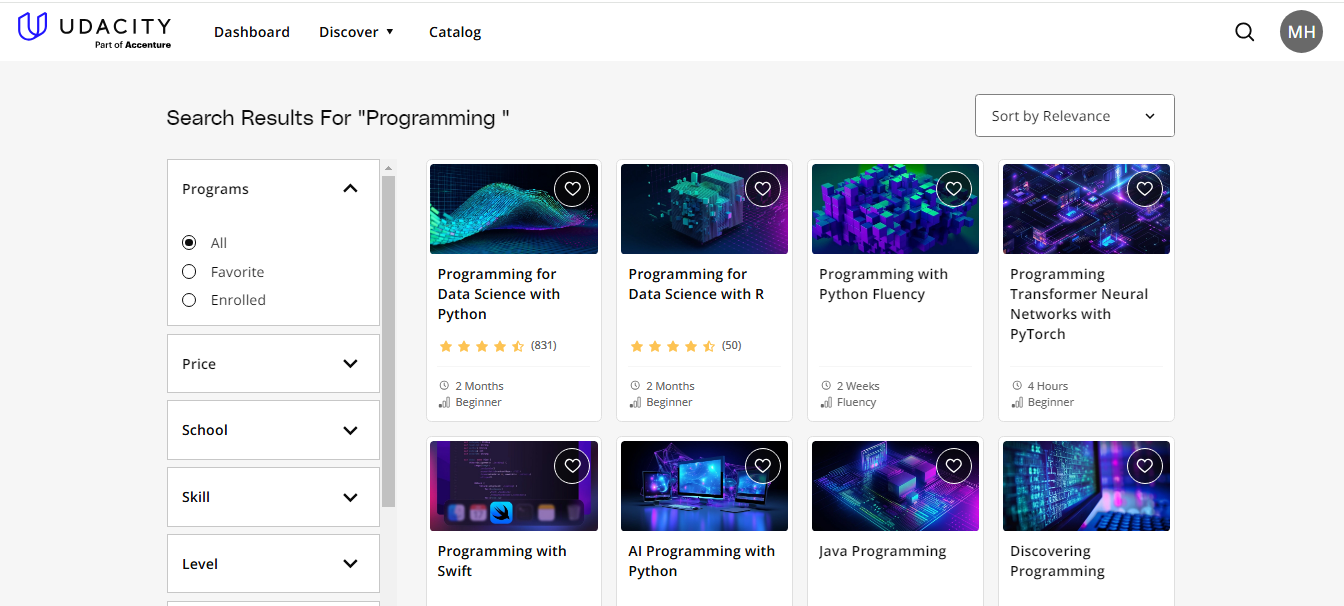1344x606 pixels.
Task: Click the heart on AI Programming with Python
Action: [763, 465]
